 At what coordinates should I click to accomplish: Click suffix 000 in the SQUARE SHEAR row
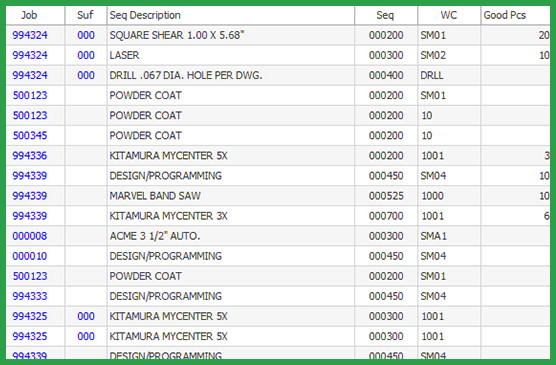86,35
